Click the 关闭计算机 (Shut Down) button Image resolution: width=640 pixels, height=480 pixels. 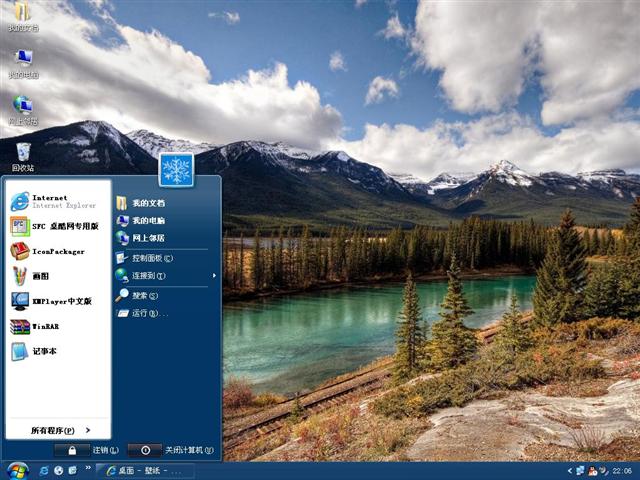[172, 450]
